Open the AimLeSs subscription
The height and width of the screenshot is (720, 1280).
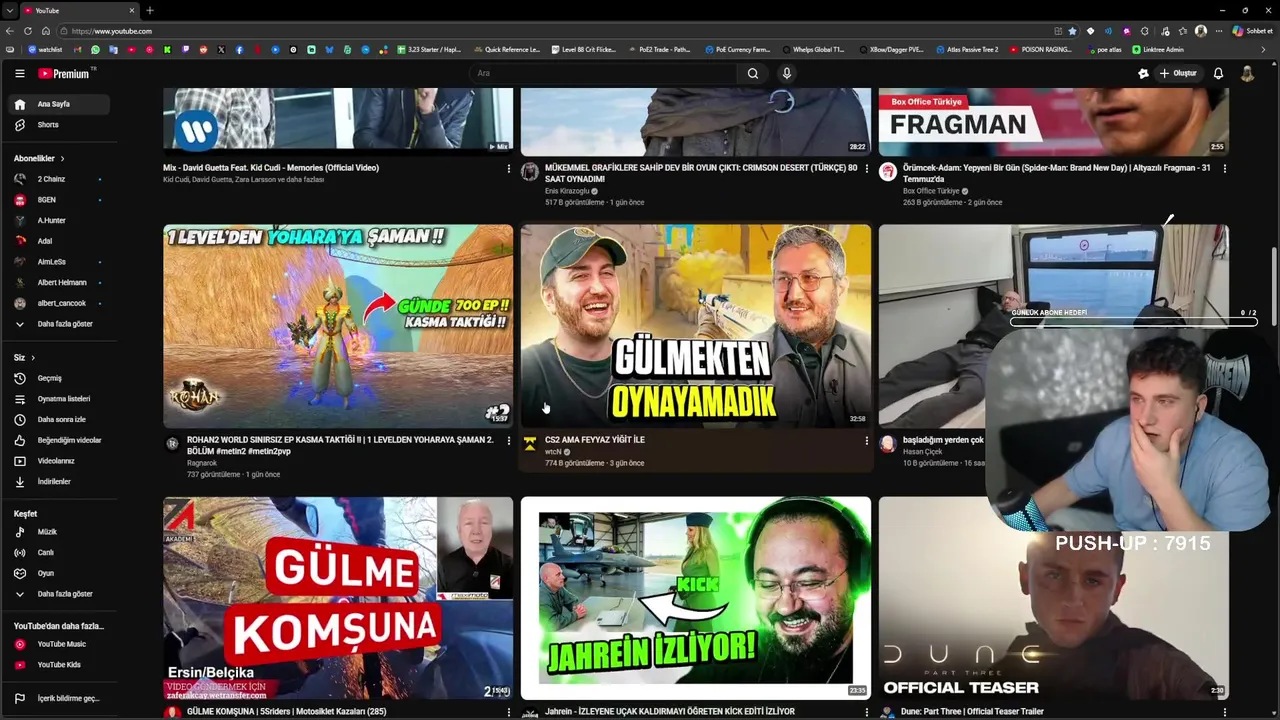point(60,262)
